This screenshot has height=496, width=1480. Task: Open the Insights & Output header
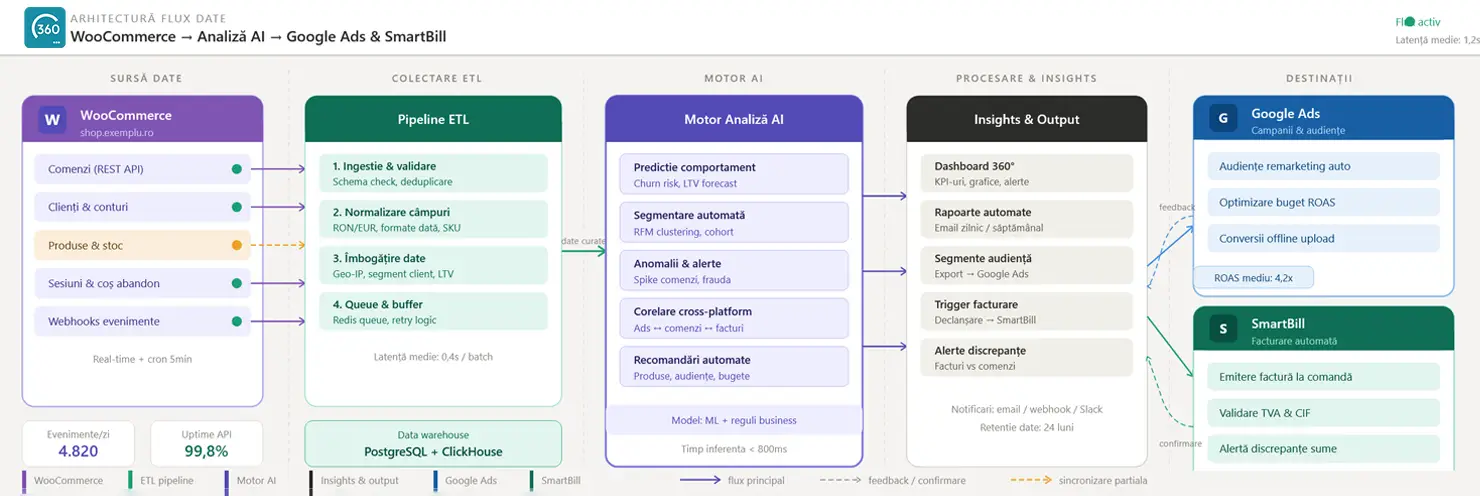(x=1027, y=119)
